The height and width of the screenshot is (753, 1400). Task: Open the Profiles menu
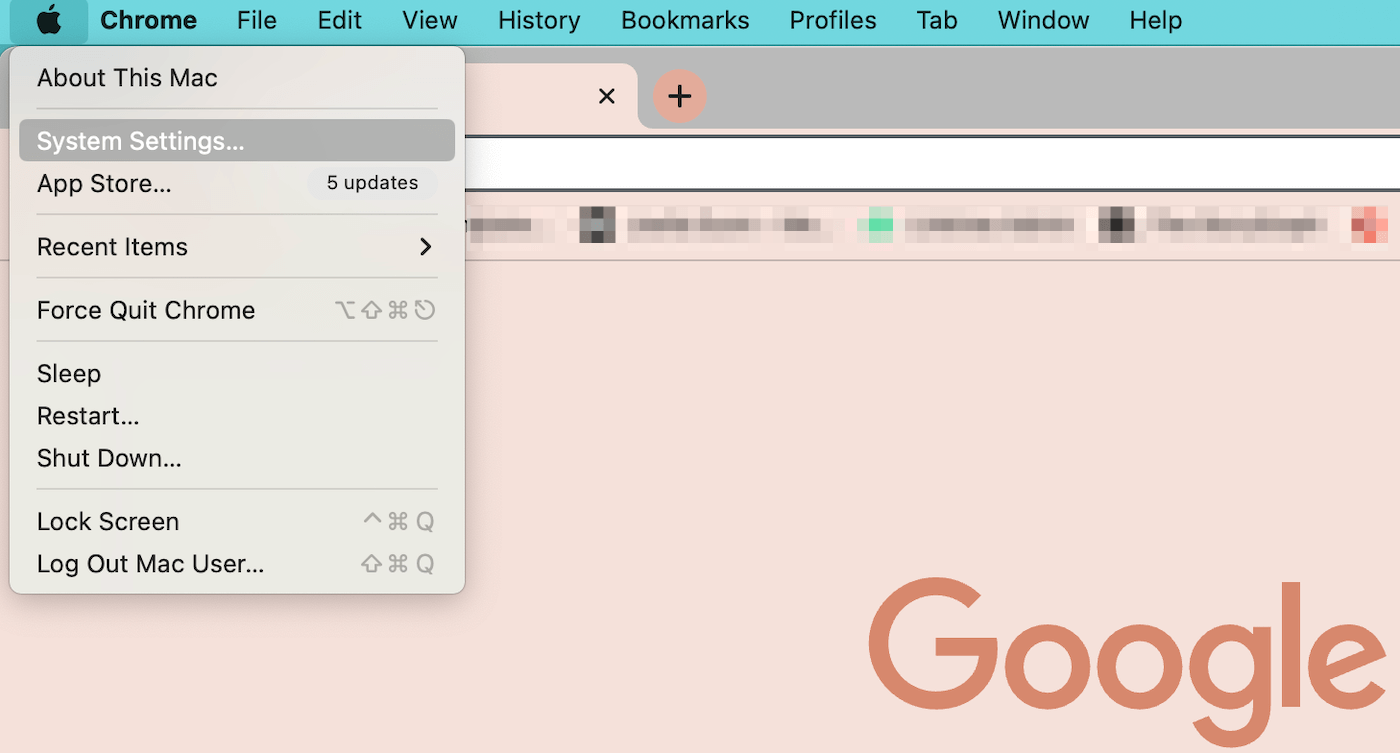(x=833, y=21)
